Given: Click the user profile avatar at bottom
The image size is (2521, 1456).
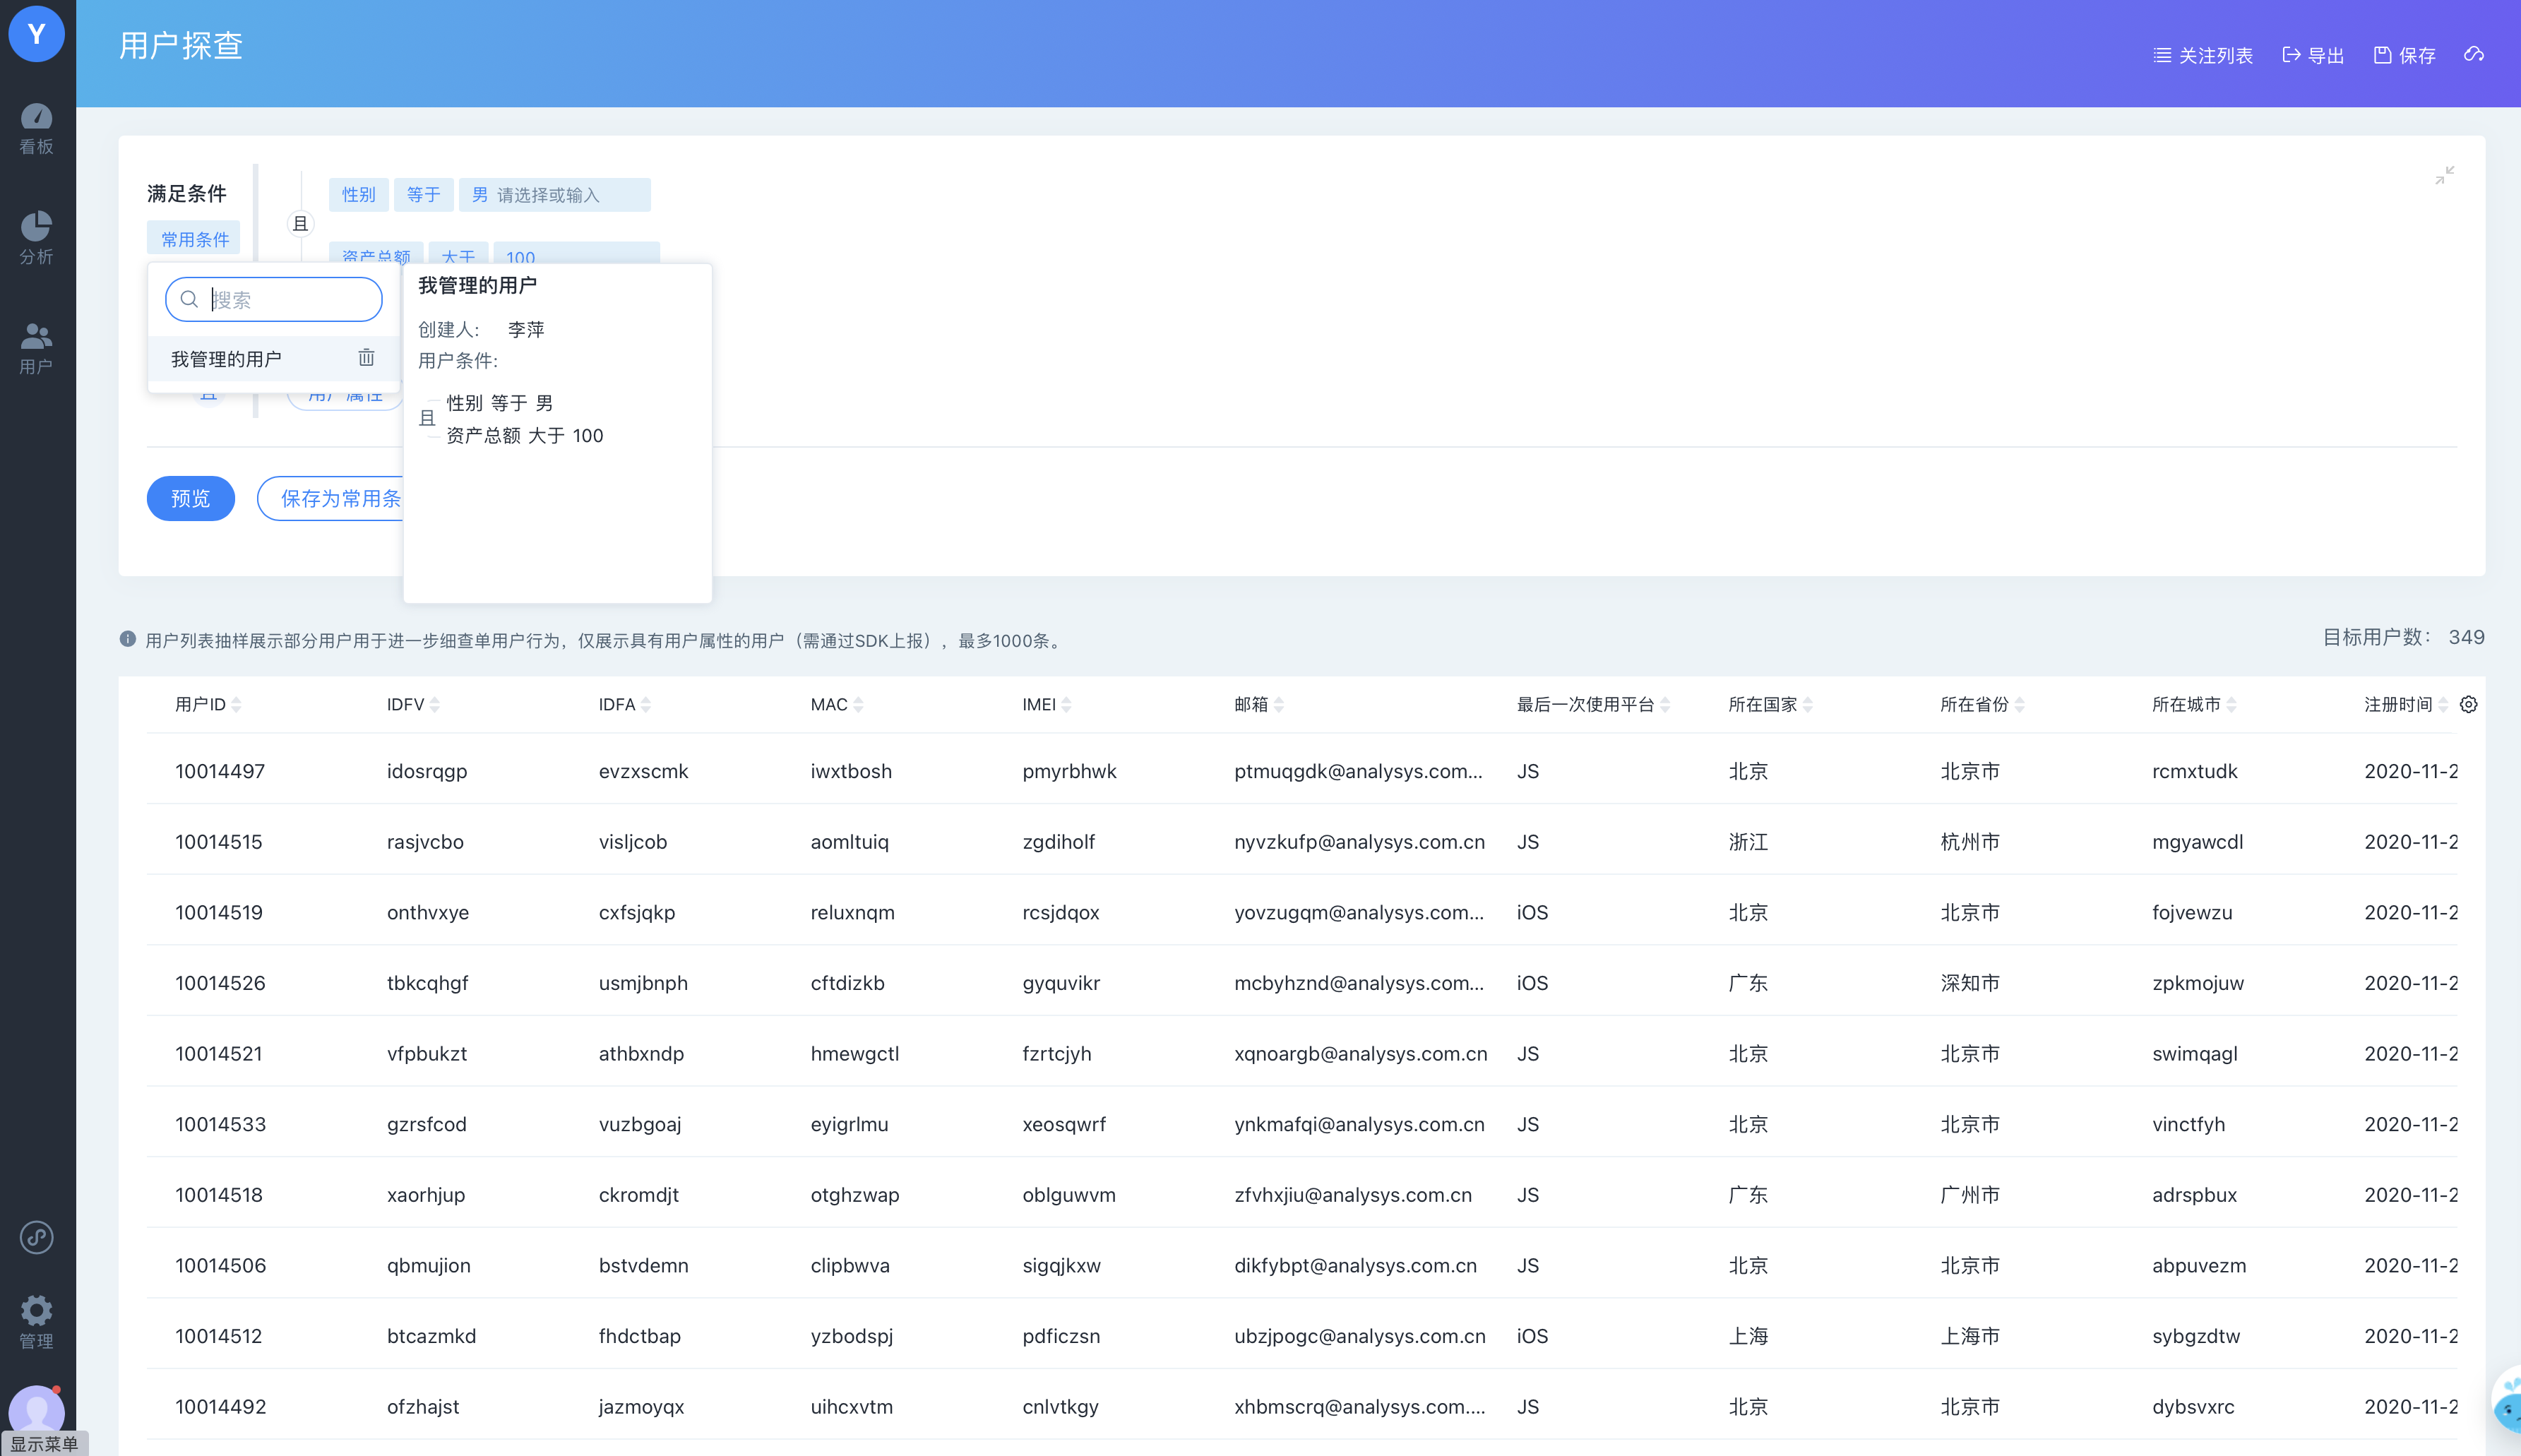Looking at the screenshot, I should tap(37, 1411).
